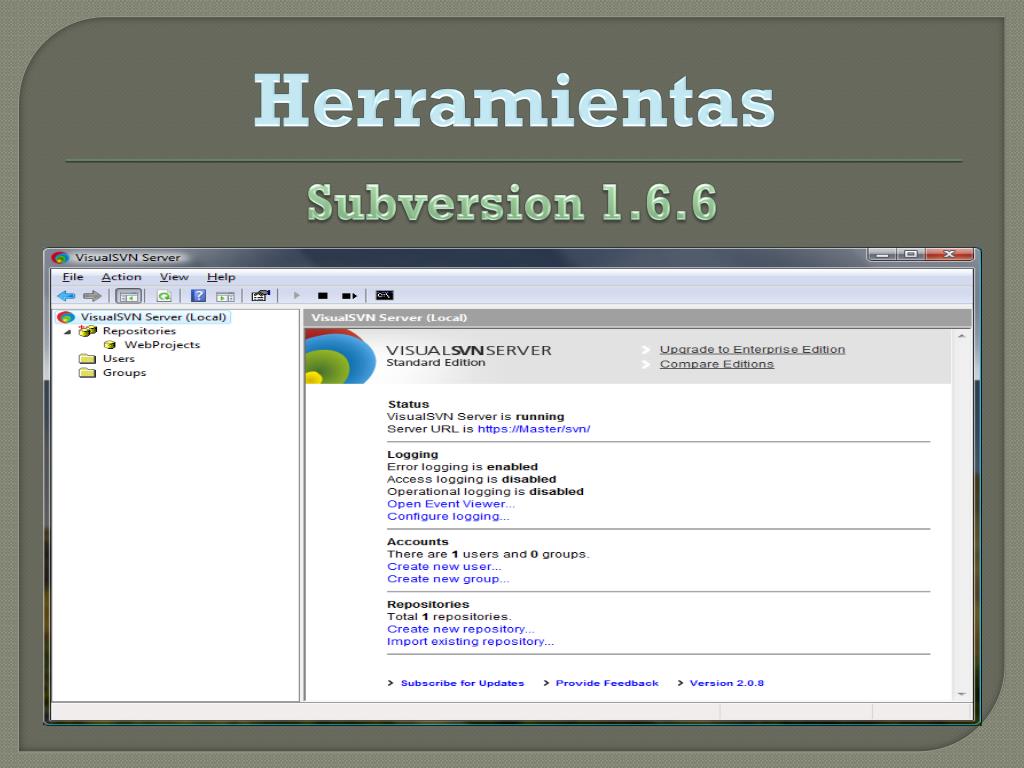This screenshot has height=768, width=1024.
Task: Click the 'Error logging is enabled' text
Action: [x=462, y=467]
